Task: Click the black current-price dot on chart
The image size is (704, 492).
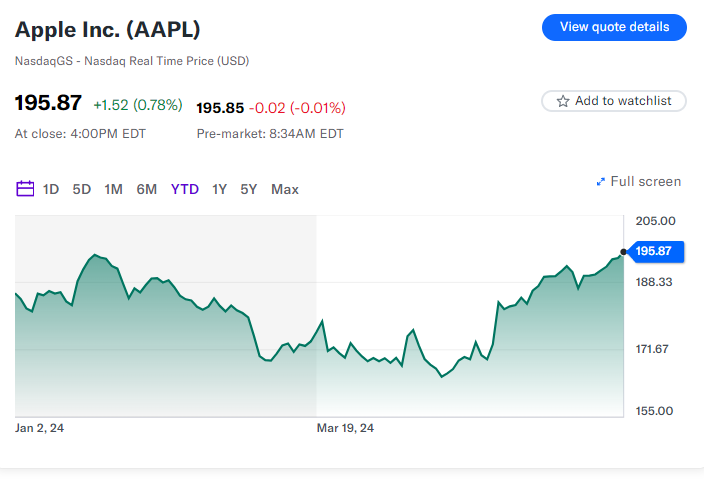Action: (623, 252)
